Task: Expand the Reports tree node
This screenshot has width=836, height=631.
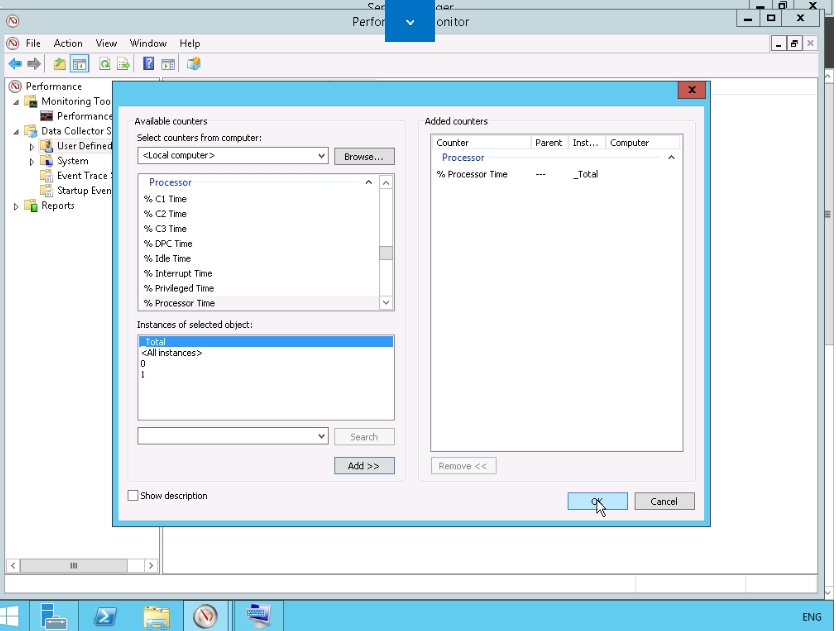Action: (x=16, y=206)
